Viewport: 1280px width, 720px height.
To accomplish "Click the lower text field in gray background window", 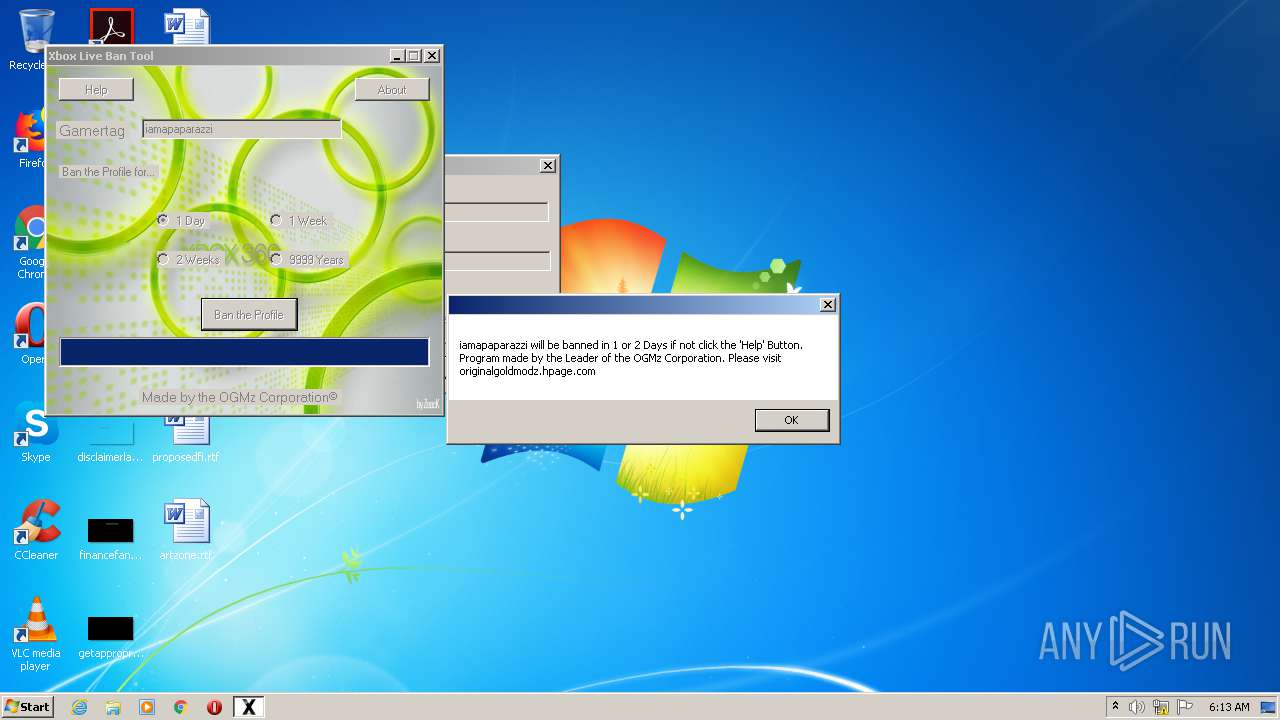I will click(x=497, y=261).
